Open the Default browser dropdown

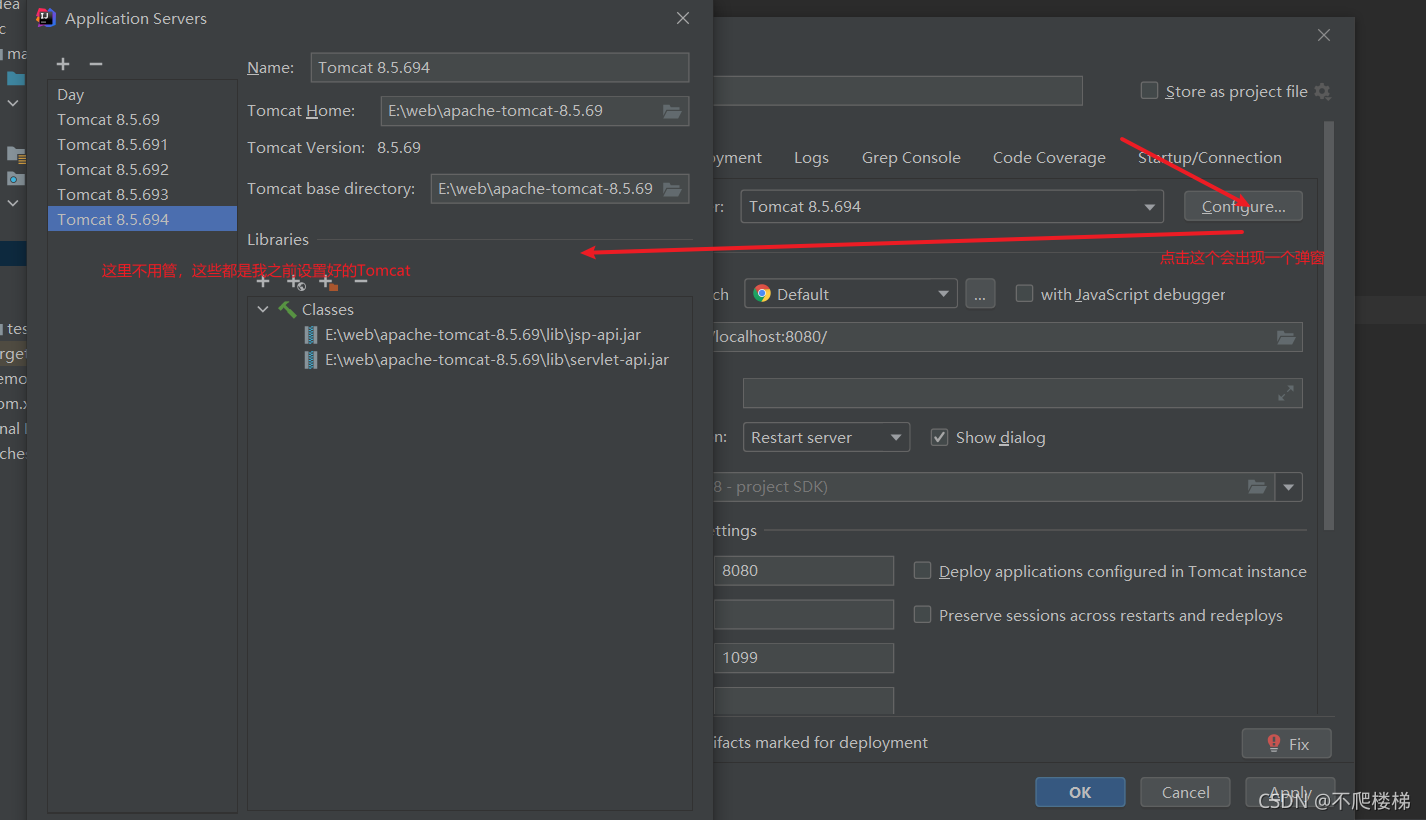click(x=851, y=294)
